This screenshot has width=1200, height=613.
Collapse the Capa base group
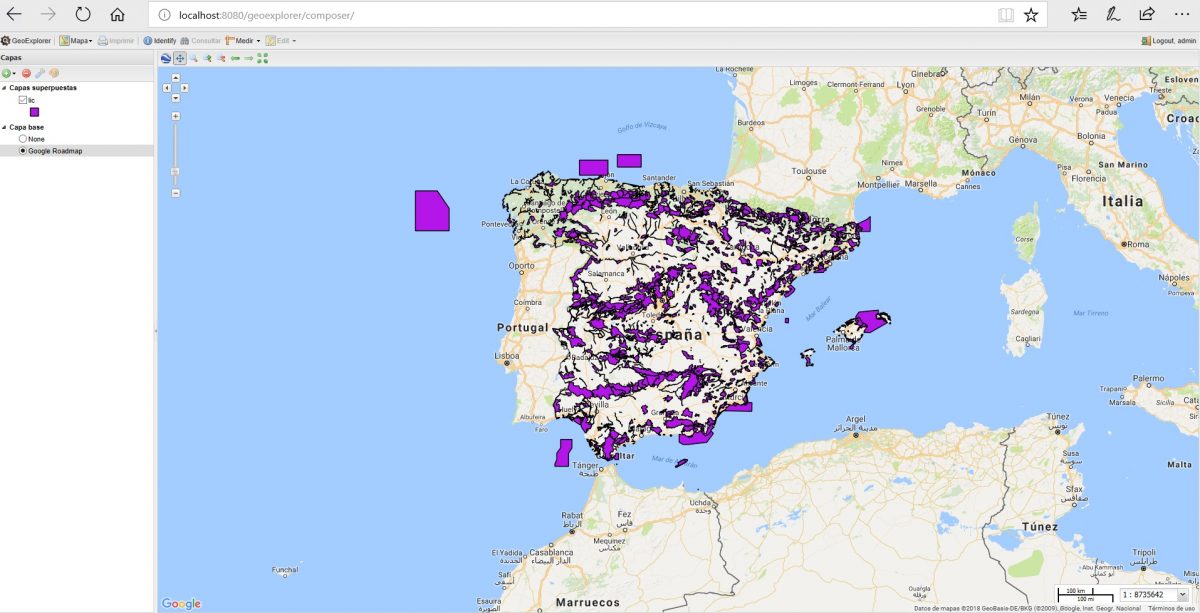(x=4, y=127)
